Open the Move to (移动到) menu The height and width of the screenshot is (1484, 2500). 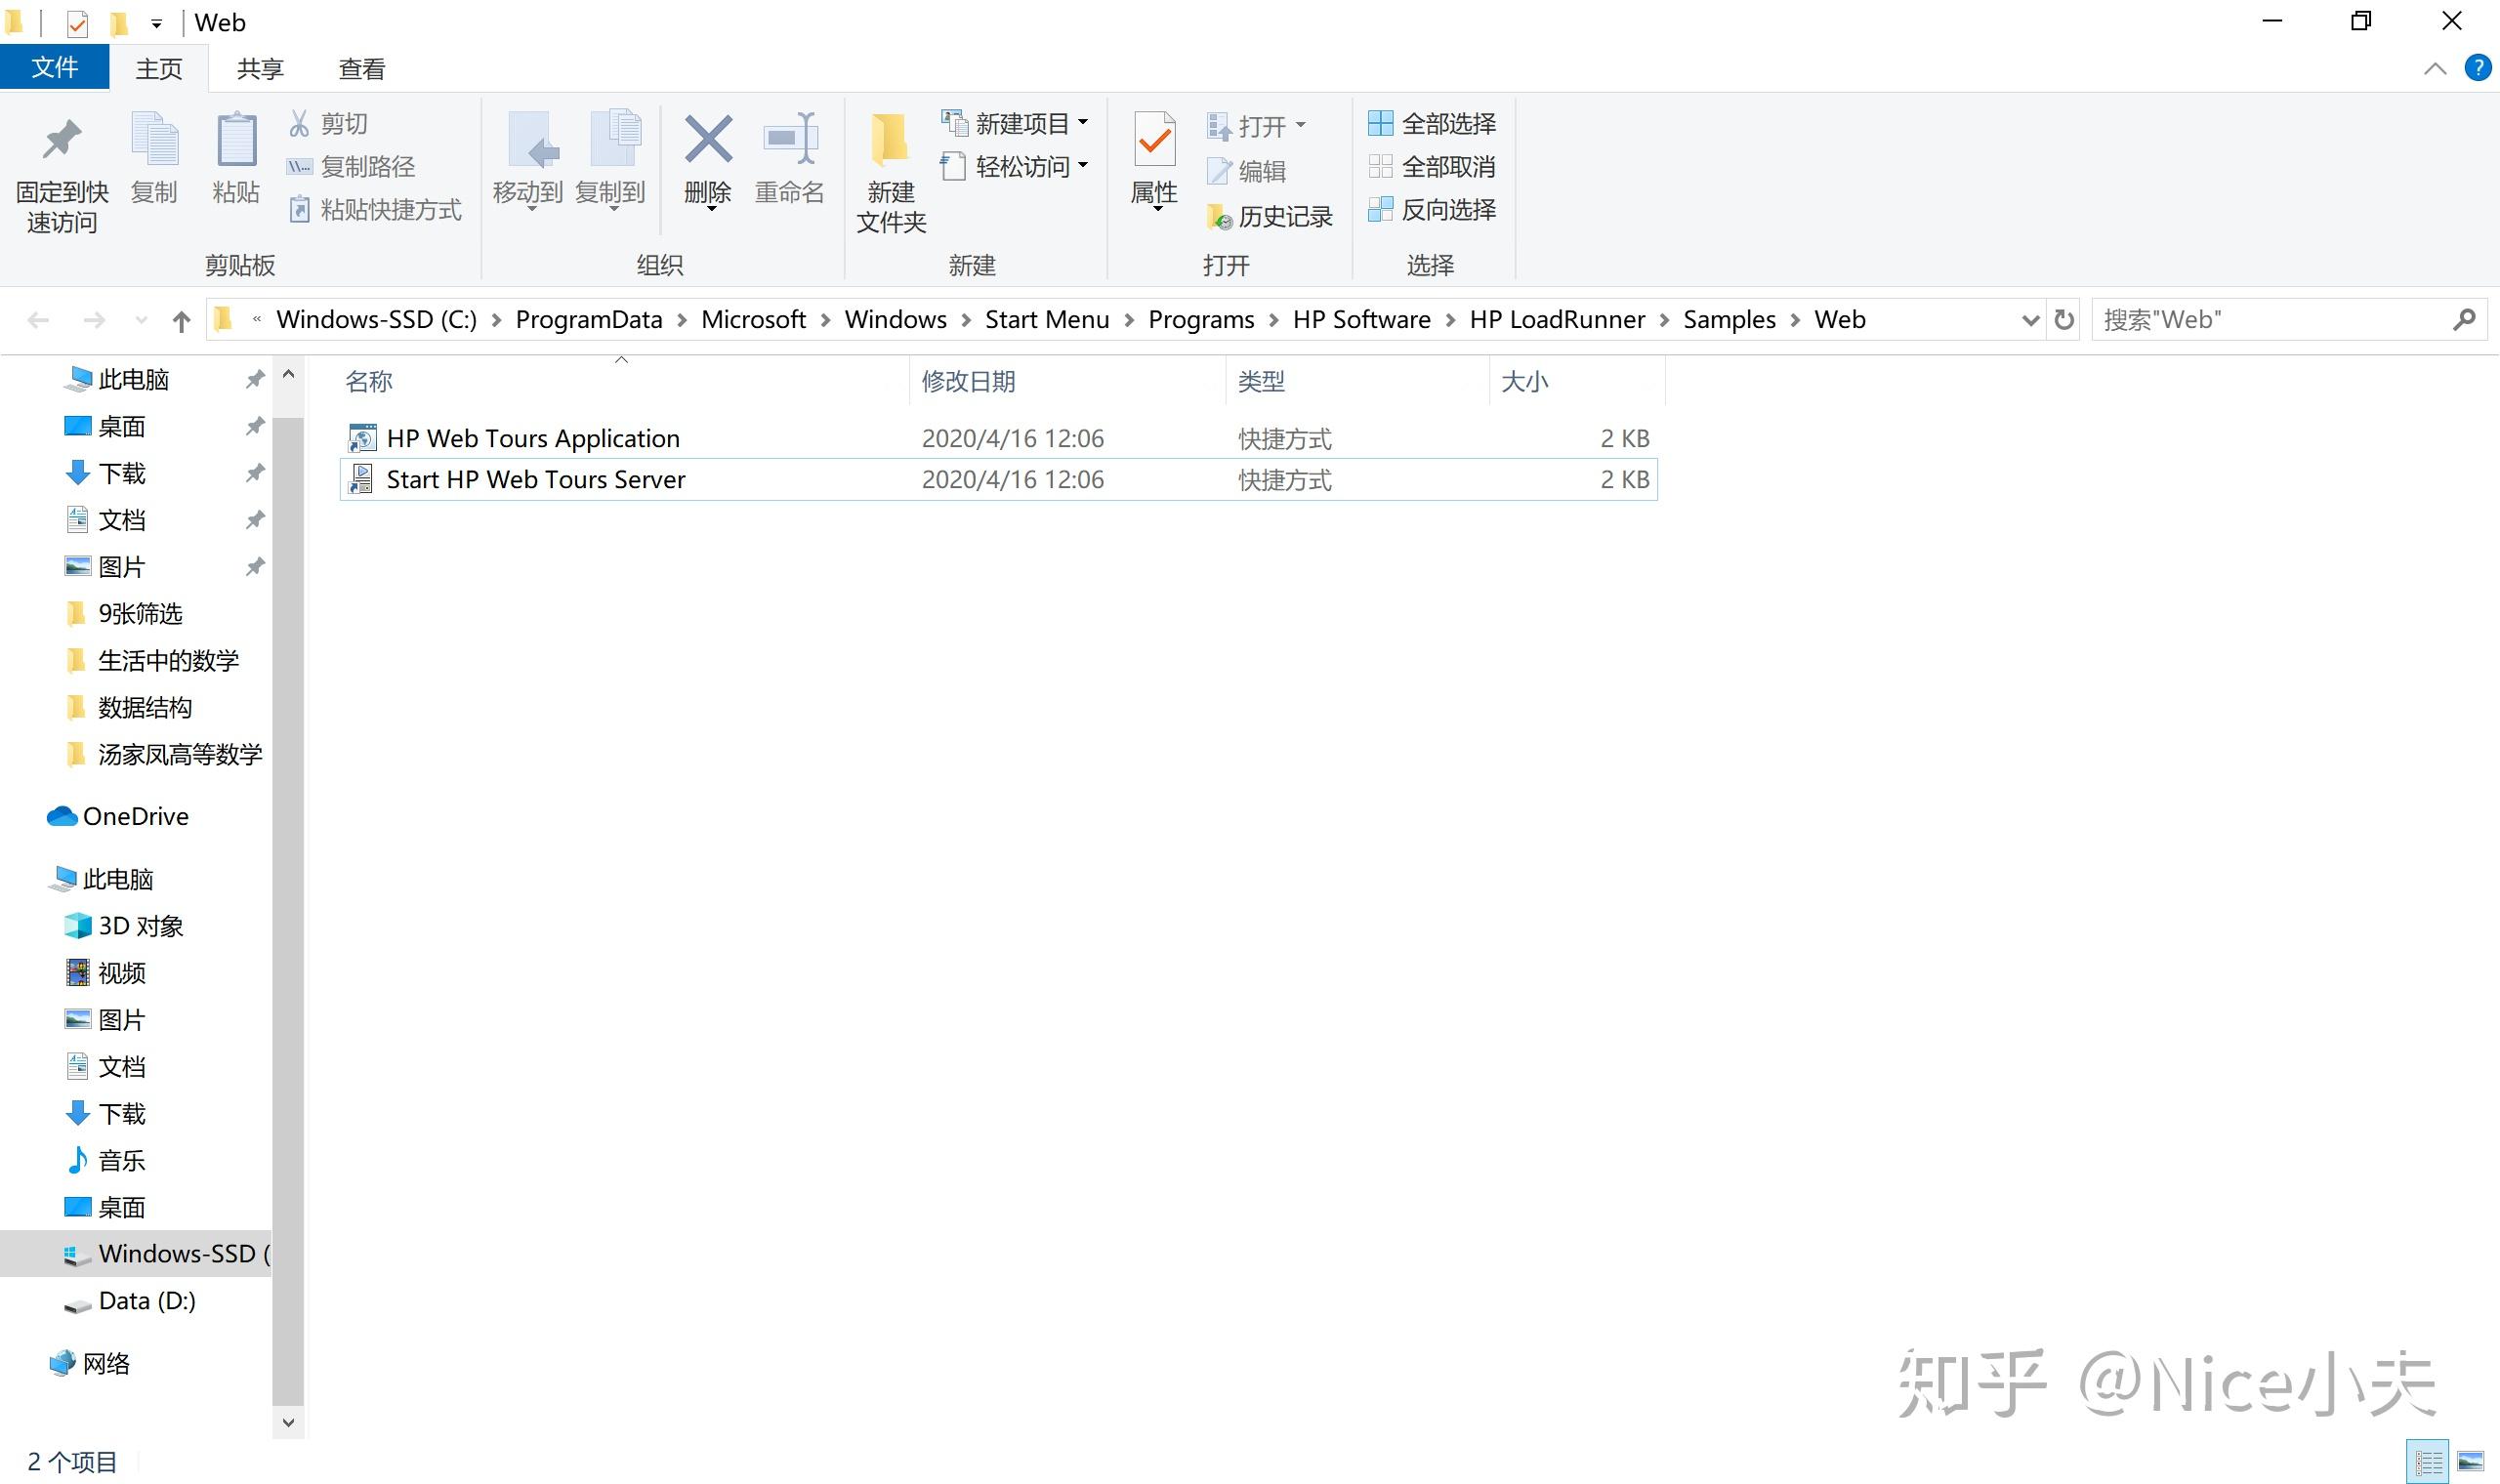[528, 160]
